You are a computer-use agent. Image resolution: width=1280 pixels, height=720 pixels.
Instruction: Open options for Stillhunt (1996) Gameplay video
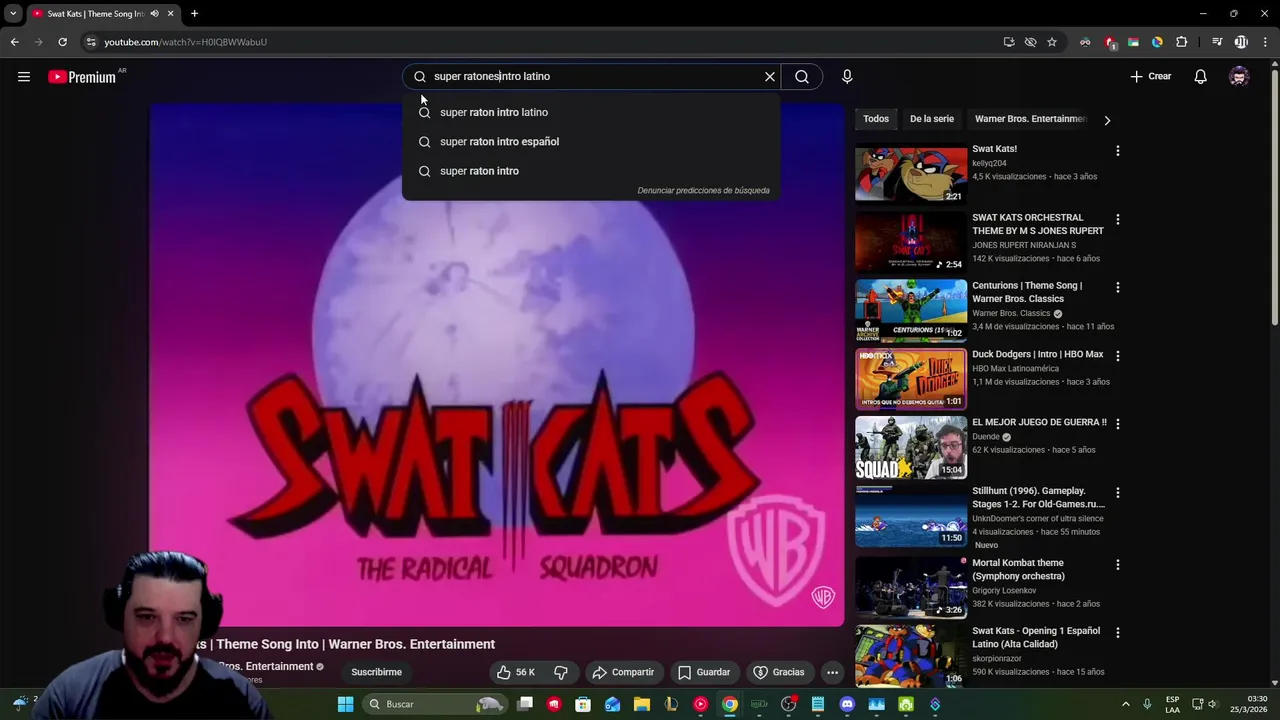pos(1117,493)
